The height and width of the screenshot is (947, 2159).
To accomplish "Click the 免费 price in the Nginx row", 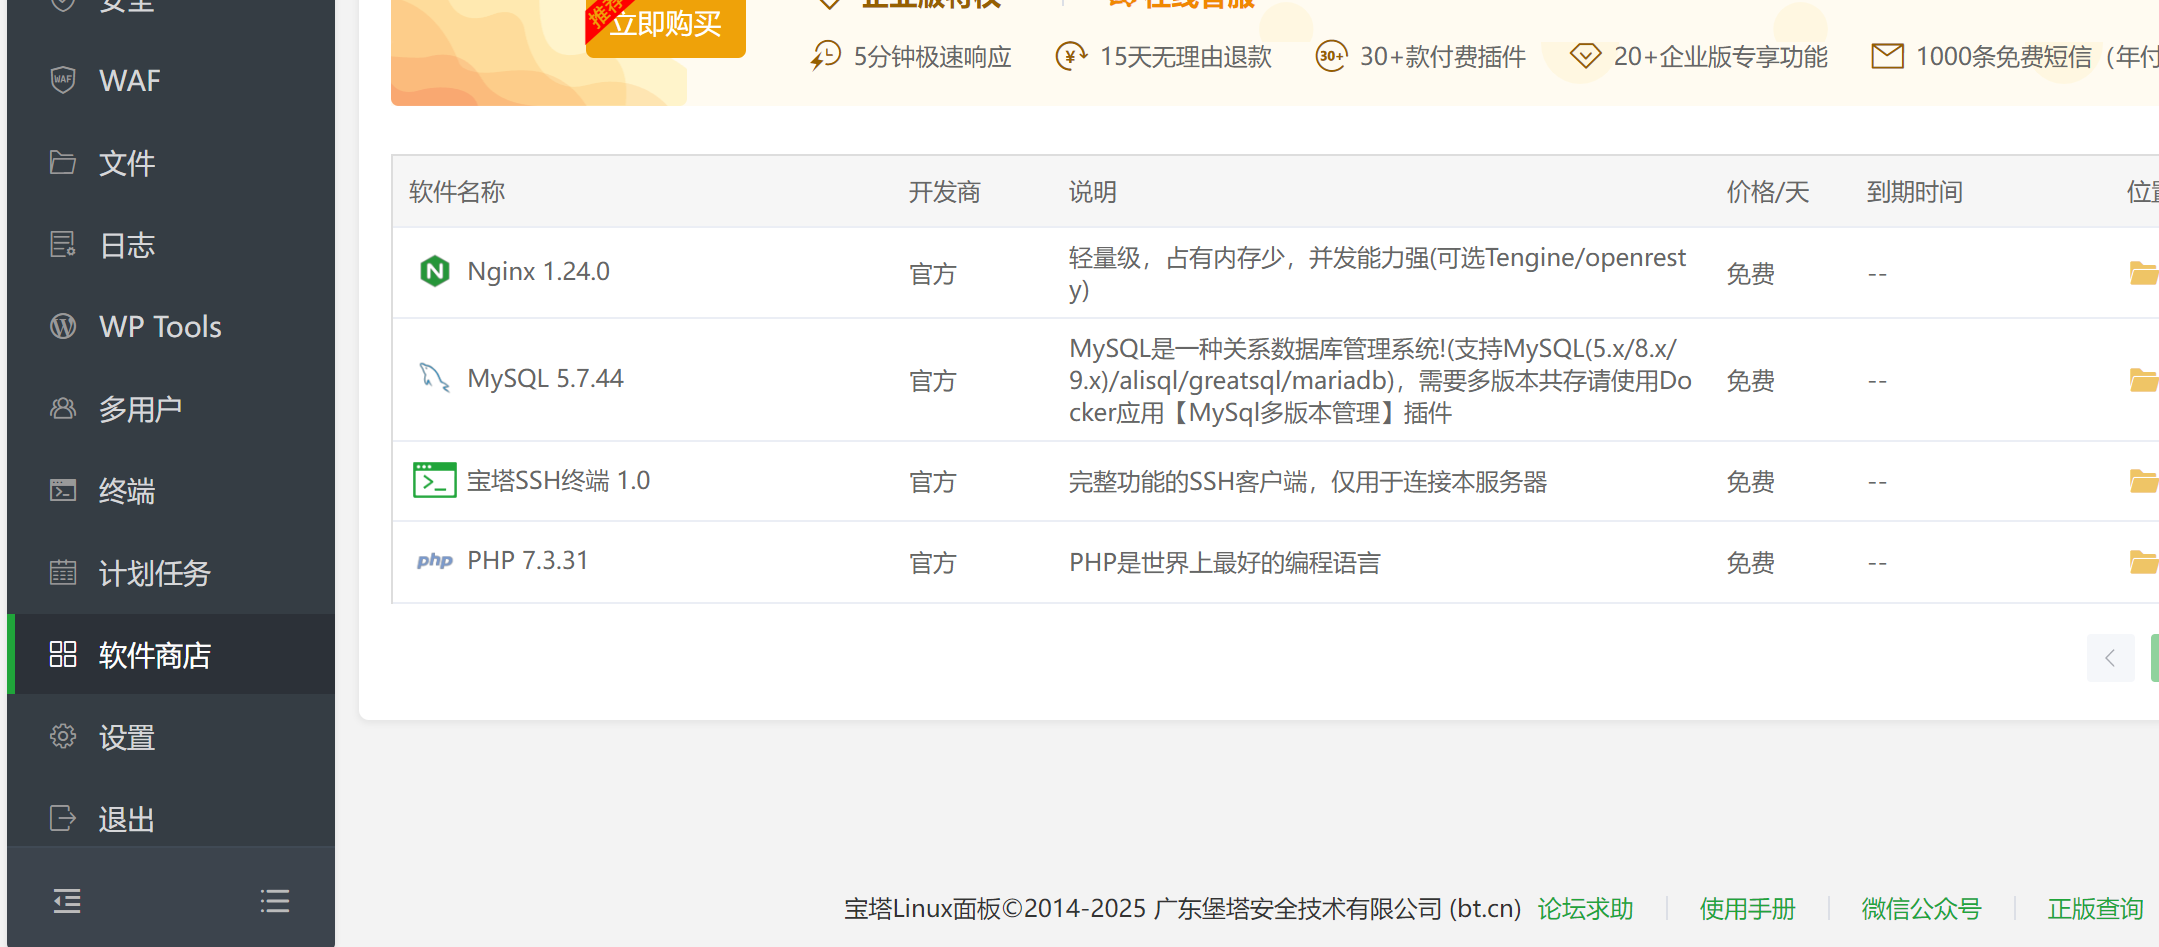I will (x=1751, y=274).
